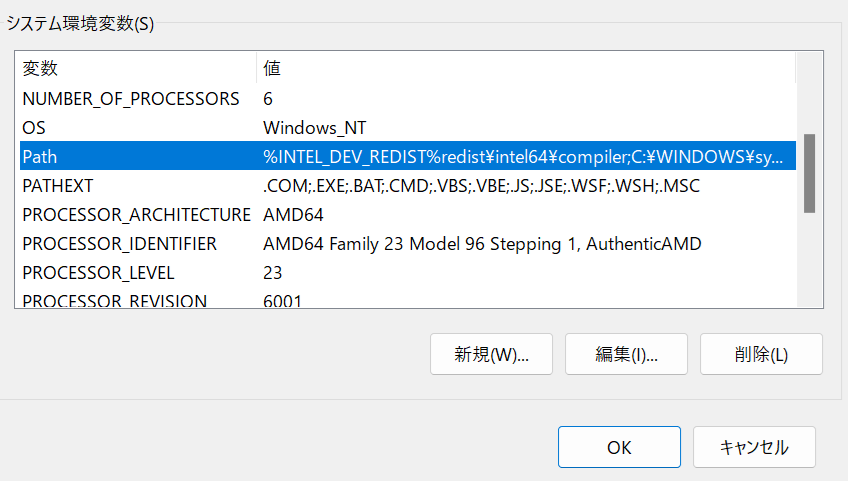Select the OS variable row
This screenshot has width=848, height=481.
408,128
